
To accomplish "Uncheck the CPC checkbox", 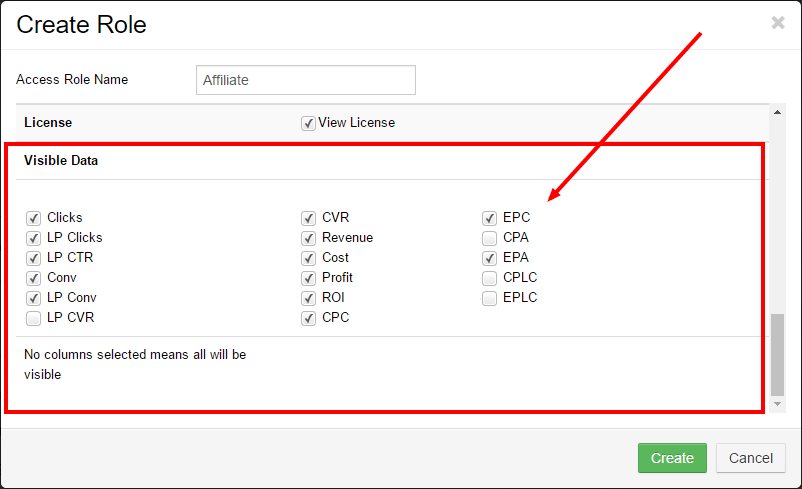I will tap(308, 318).
